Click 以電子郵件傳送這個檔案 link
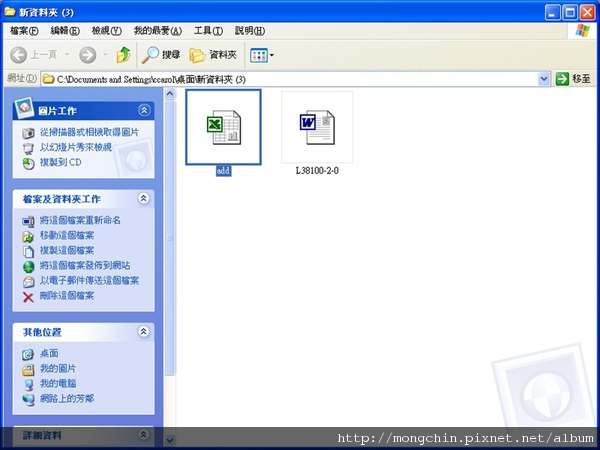Viewport: 600px width, 450px height. pyautogui.click(x=89, y=280)
